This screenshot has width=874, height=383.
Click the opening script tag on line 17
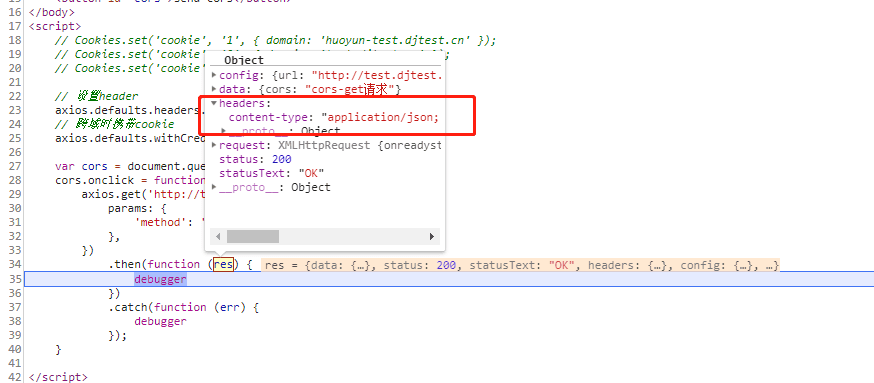click(x=55, y=26)
